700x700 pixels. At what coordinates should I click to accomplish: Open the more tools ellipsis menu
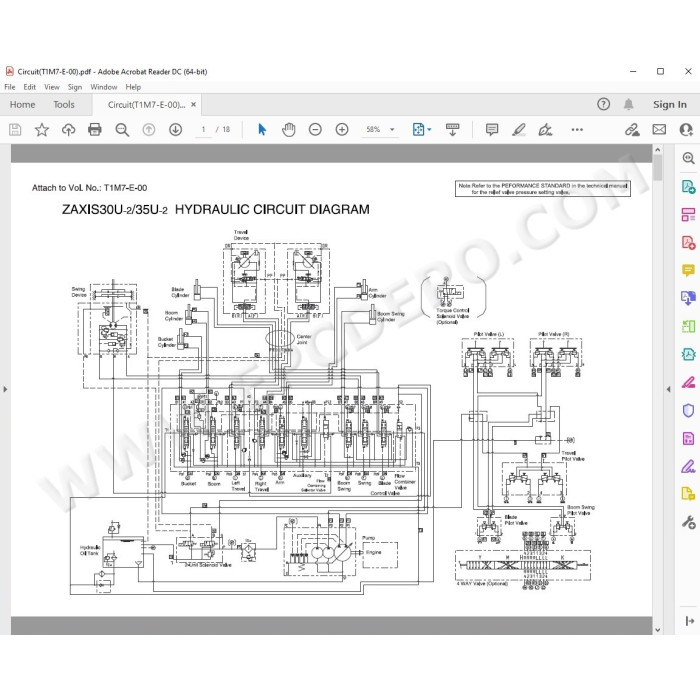point(577,130)
